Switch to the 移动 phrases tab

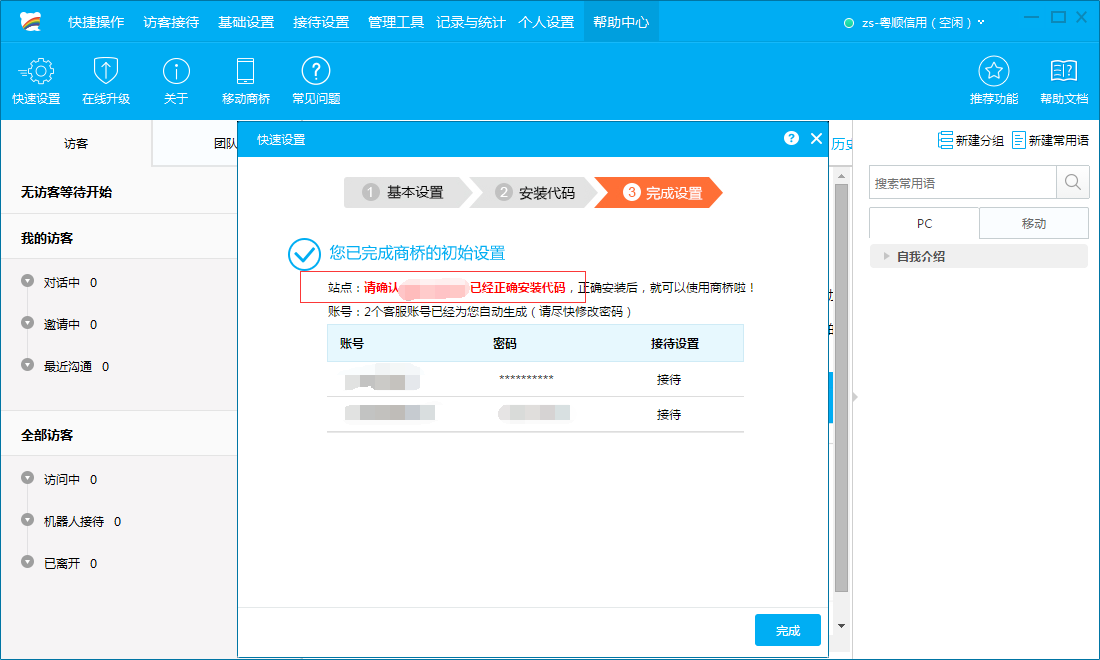[1033, 223]
